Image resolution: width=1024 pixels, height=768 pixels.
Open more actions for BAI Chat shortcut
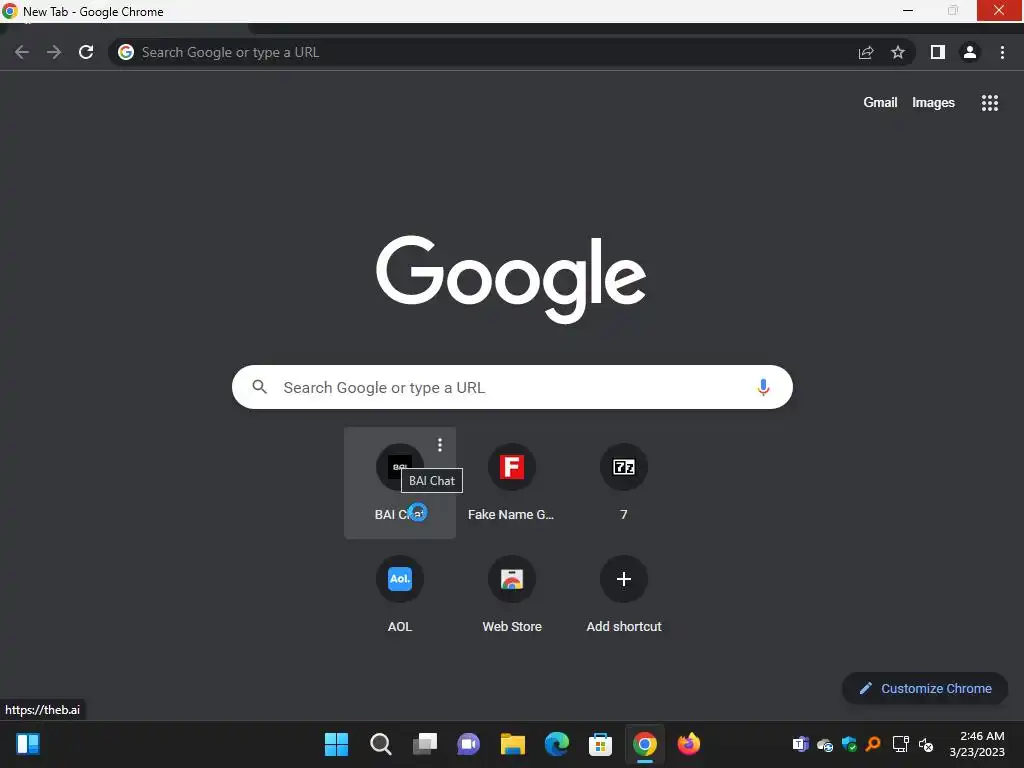coord(440,445)
